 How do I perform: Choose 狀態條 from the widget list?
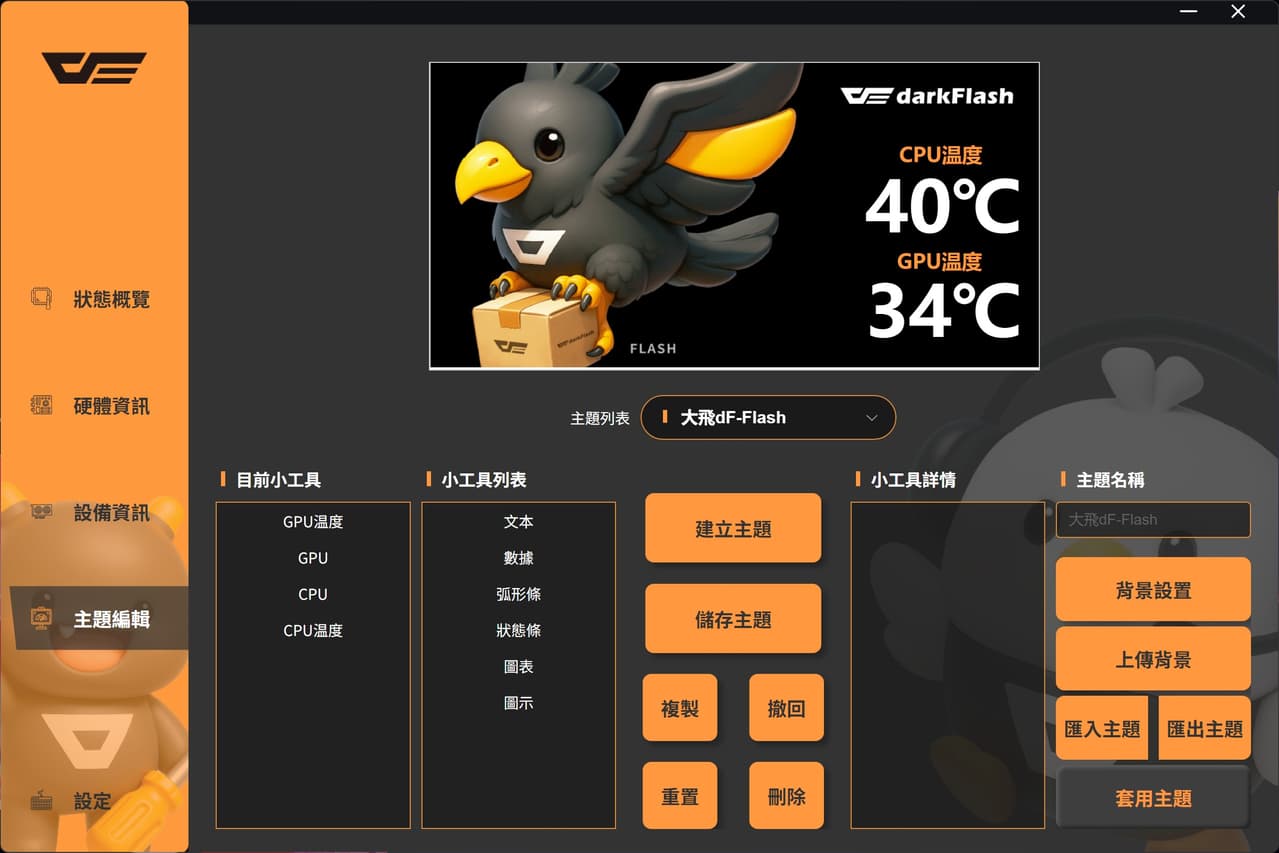tap(518, 631)
